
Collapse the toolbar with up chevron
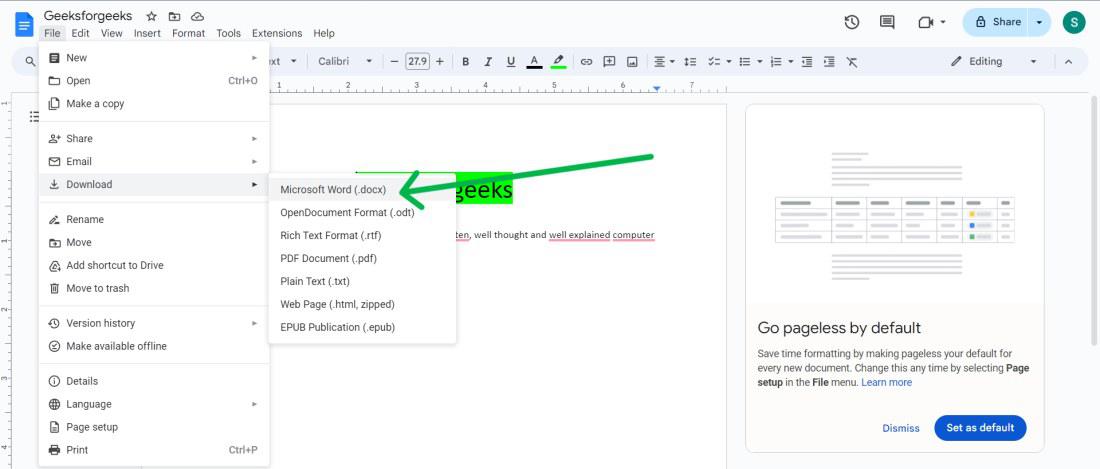pos(1068,62)
